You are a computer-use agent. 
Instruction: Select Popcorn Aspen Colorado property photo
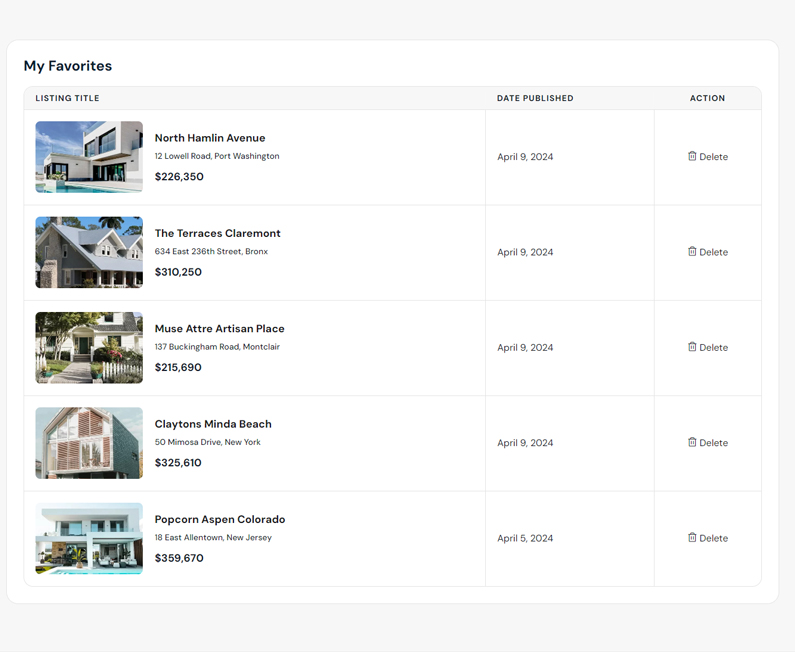pyautogui.click(x=89, y=538)
